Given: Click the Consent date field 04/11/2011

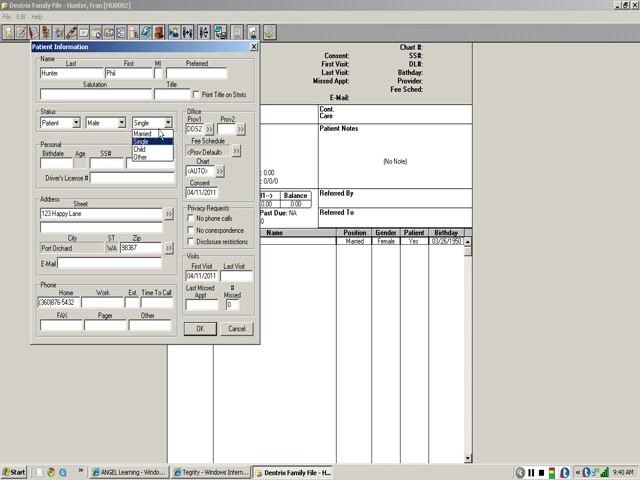Looking at the screenshot, I should pyautogui.click(x=201, y=192).
